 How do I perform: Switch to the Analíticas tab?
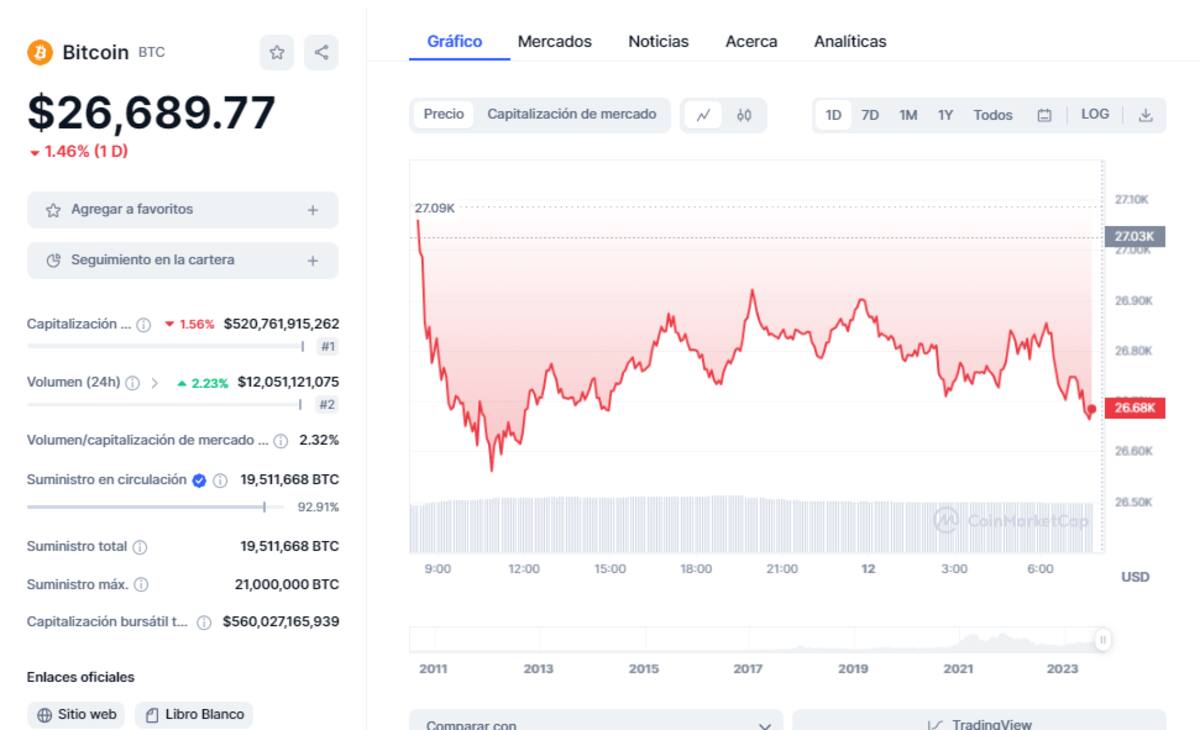850,42
